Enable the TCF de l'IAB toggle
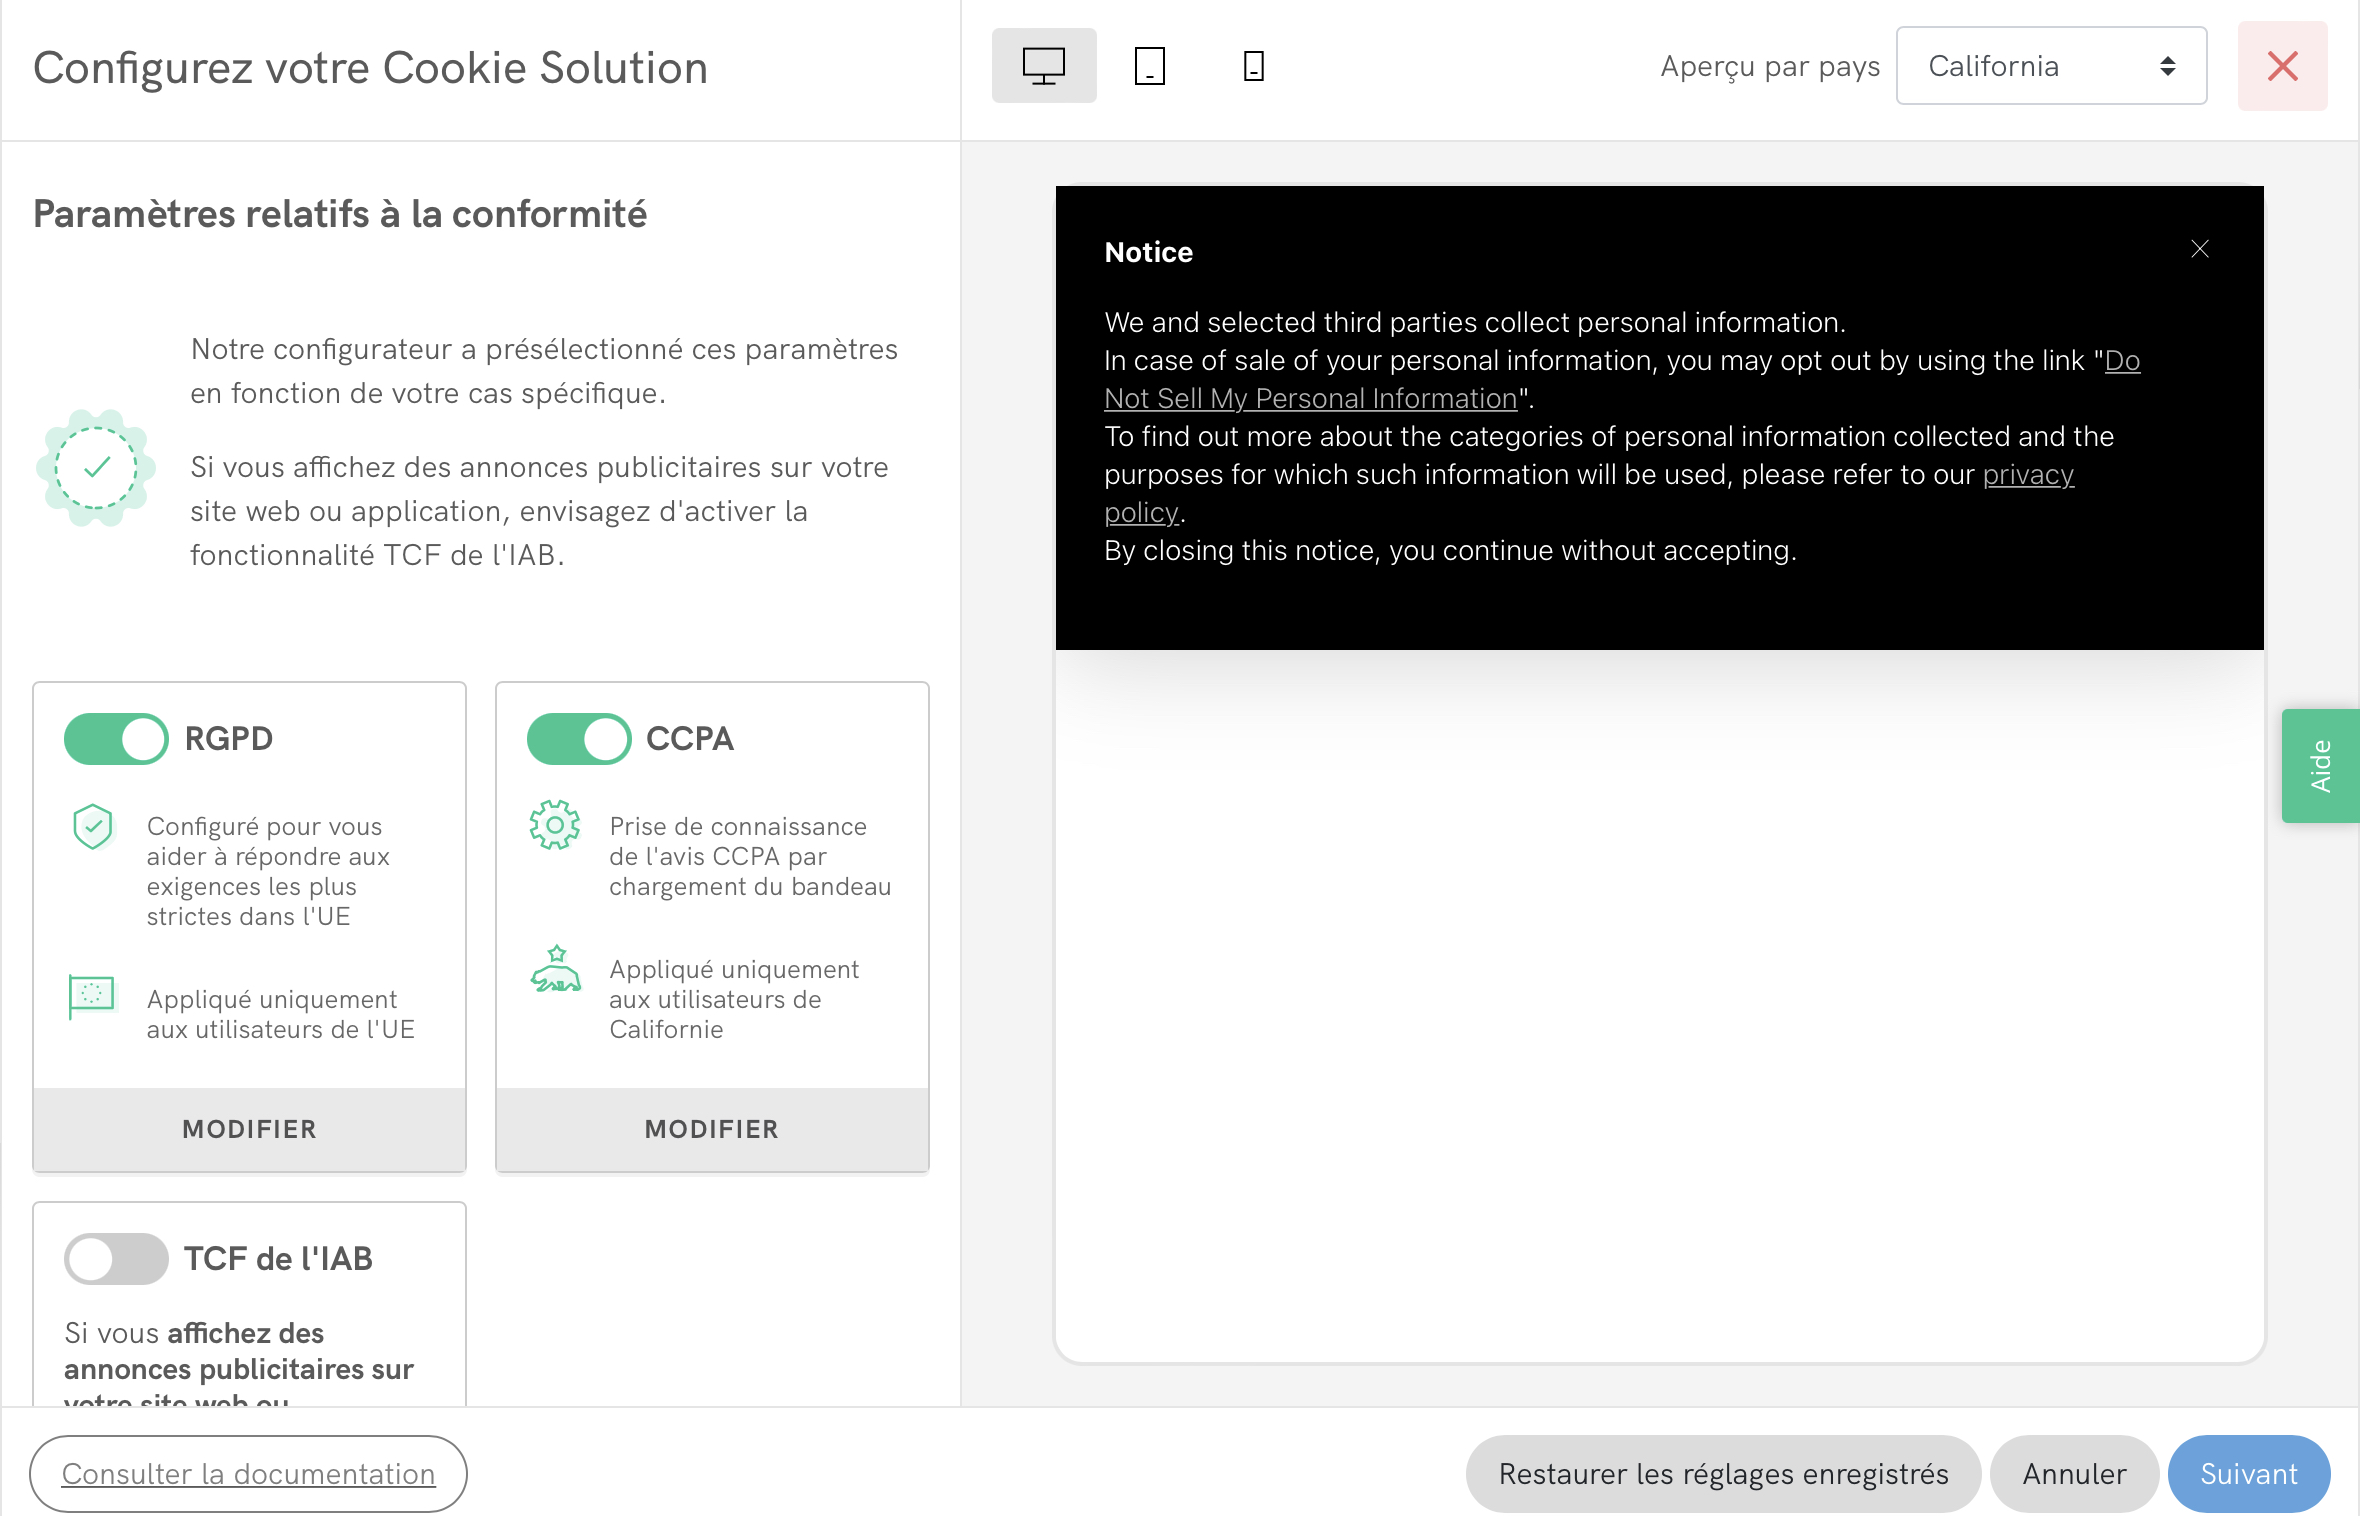This screenshot has height=1516, width=2360. point(116,1259)
